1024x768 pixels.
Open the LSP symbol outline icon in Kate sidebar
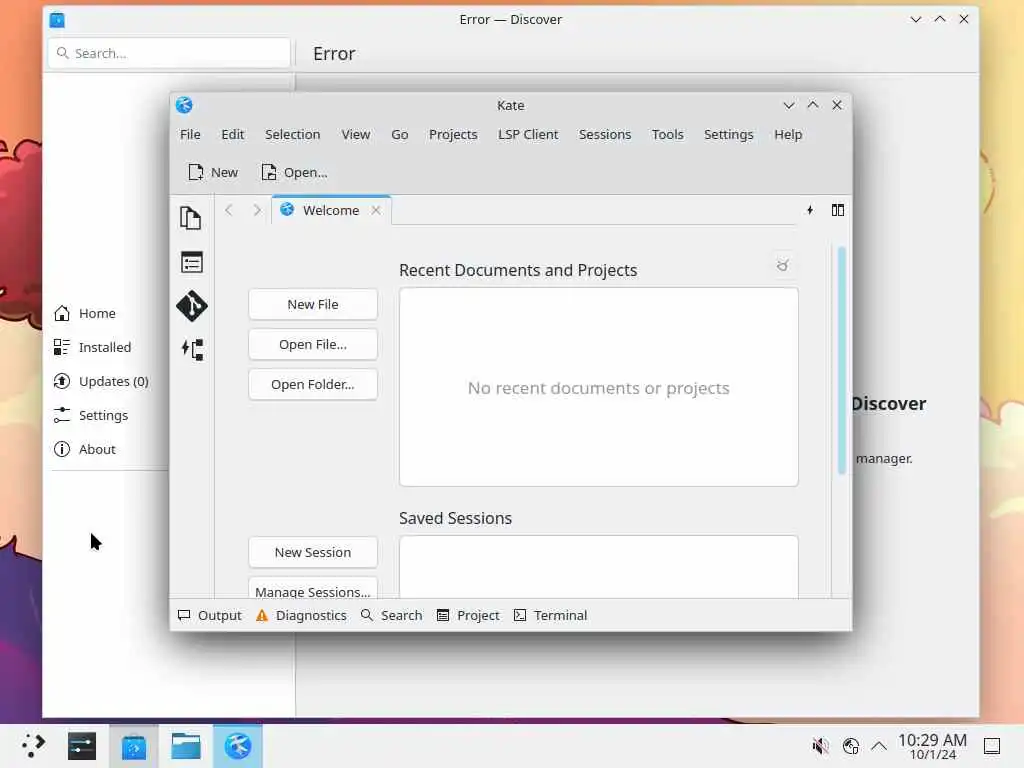point(192,349)
